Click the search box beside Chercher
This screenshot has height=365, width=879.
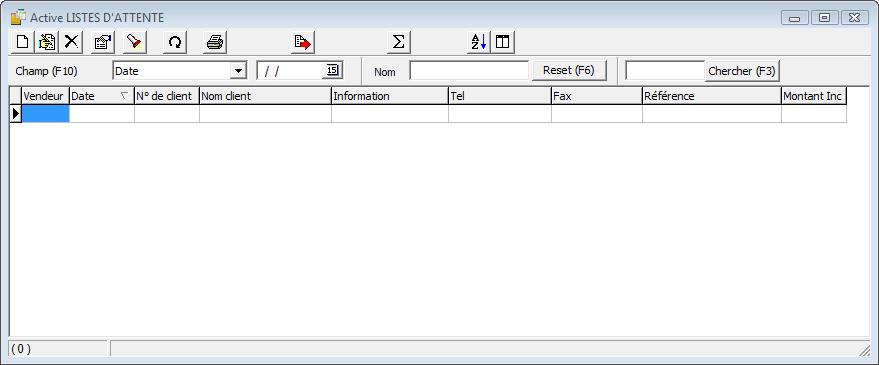(665, 71)
